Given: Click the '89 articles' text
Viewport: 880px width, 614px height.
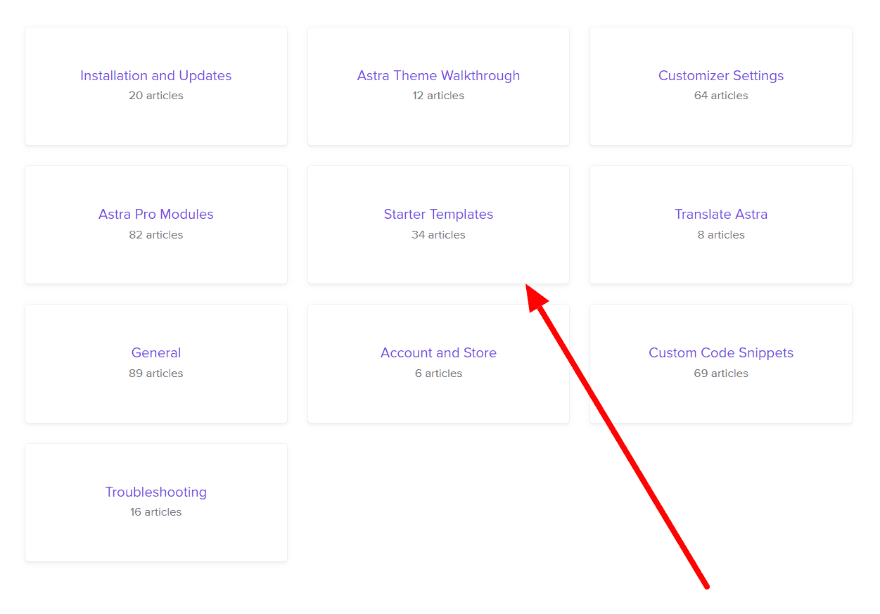Looking at the screenshot, I should tap(156, 373).
